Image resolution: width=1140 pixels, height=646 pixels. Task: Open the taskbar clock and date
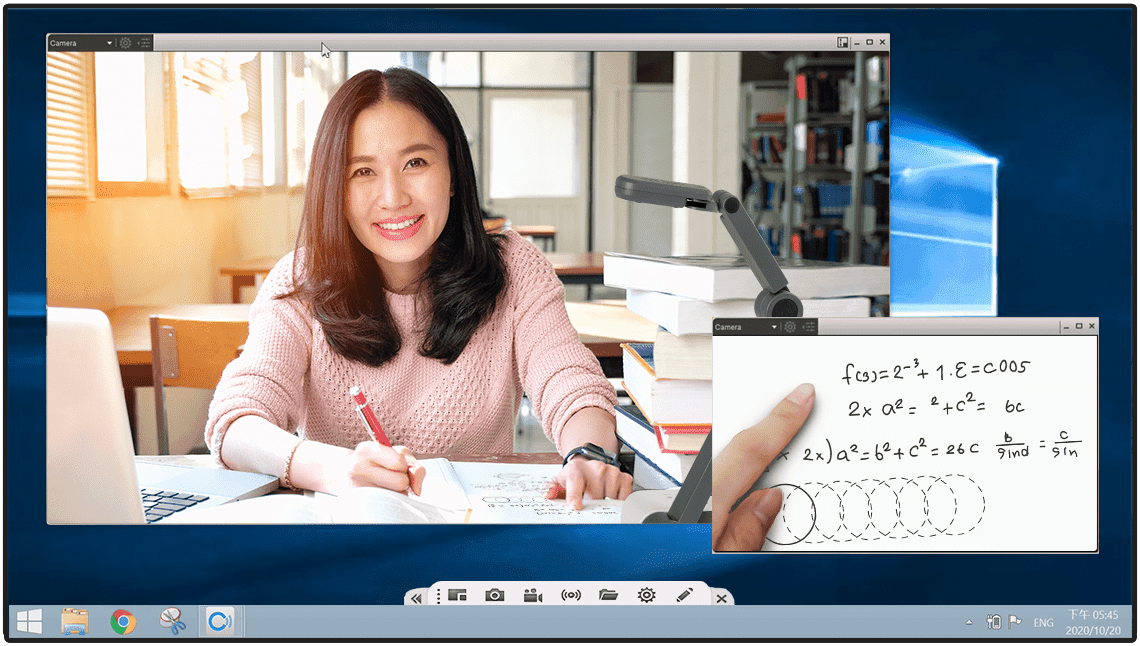click(1093, 623)
